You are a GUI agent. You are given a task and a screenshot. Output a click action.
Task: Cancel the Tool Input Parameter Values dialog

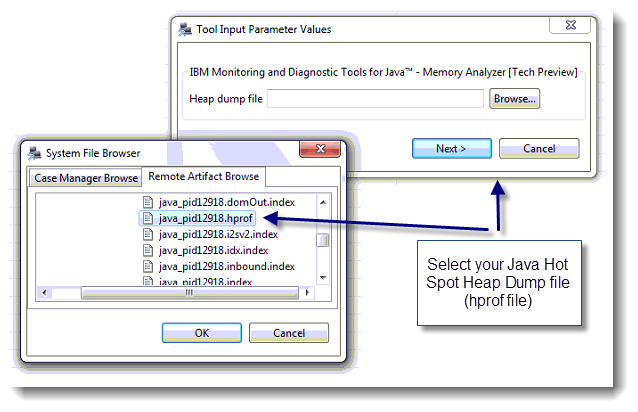coord(539,148)
